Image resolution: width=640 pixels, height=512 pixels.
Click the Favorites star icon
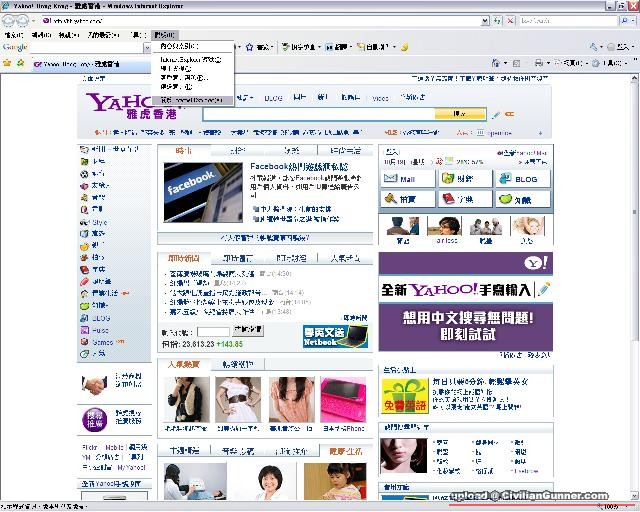click(7, 63)
